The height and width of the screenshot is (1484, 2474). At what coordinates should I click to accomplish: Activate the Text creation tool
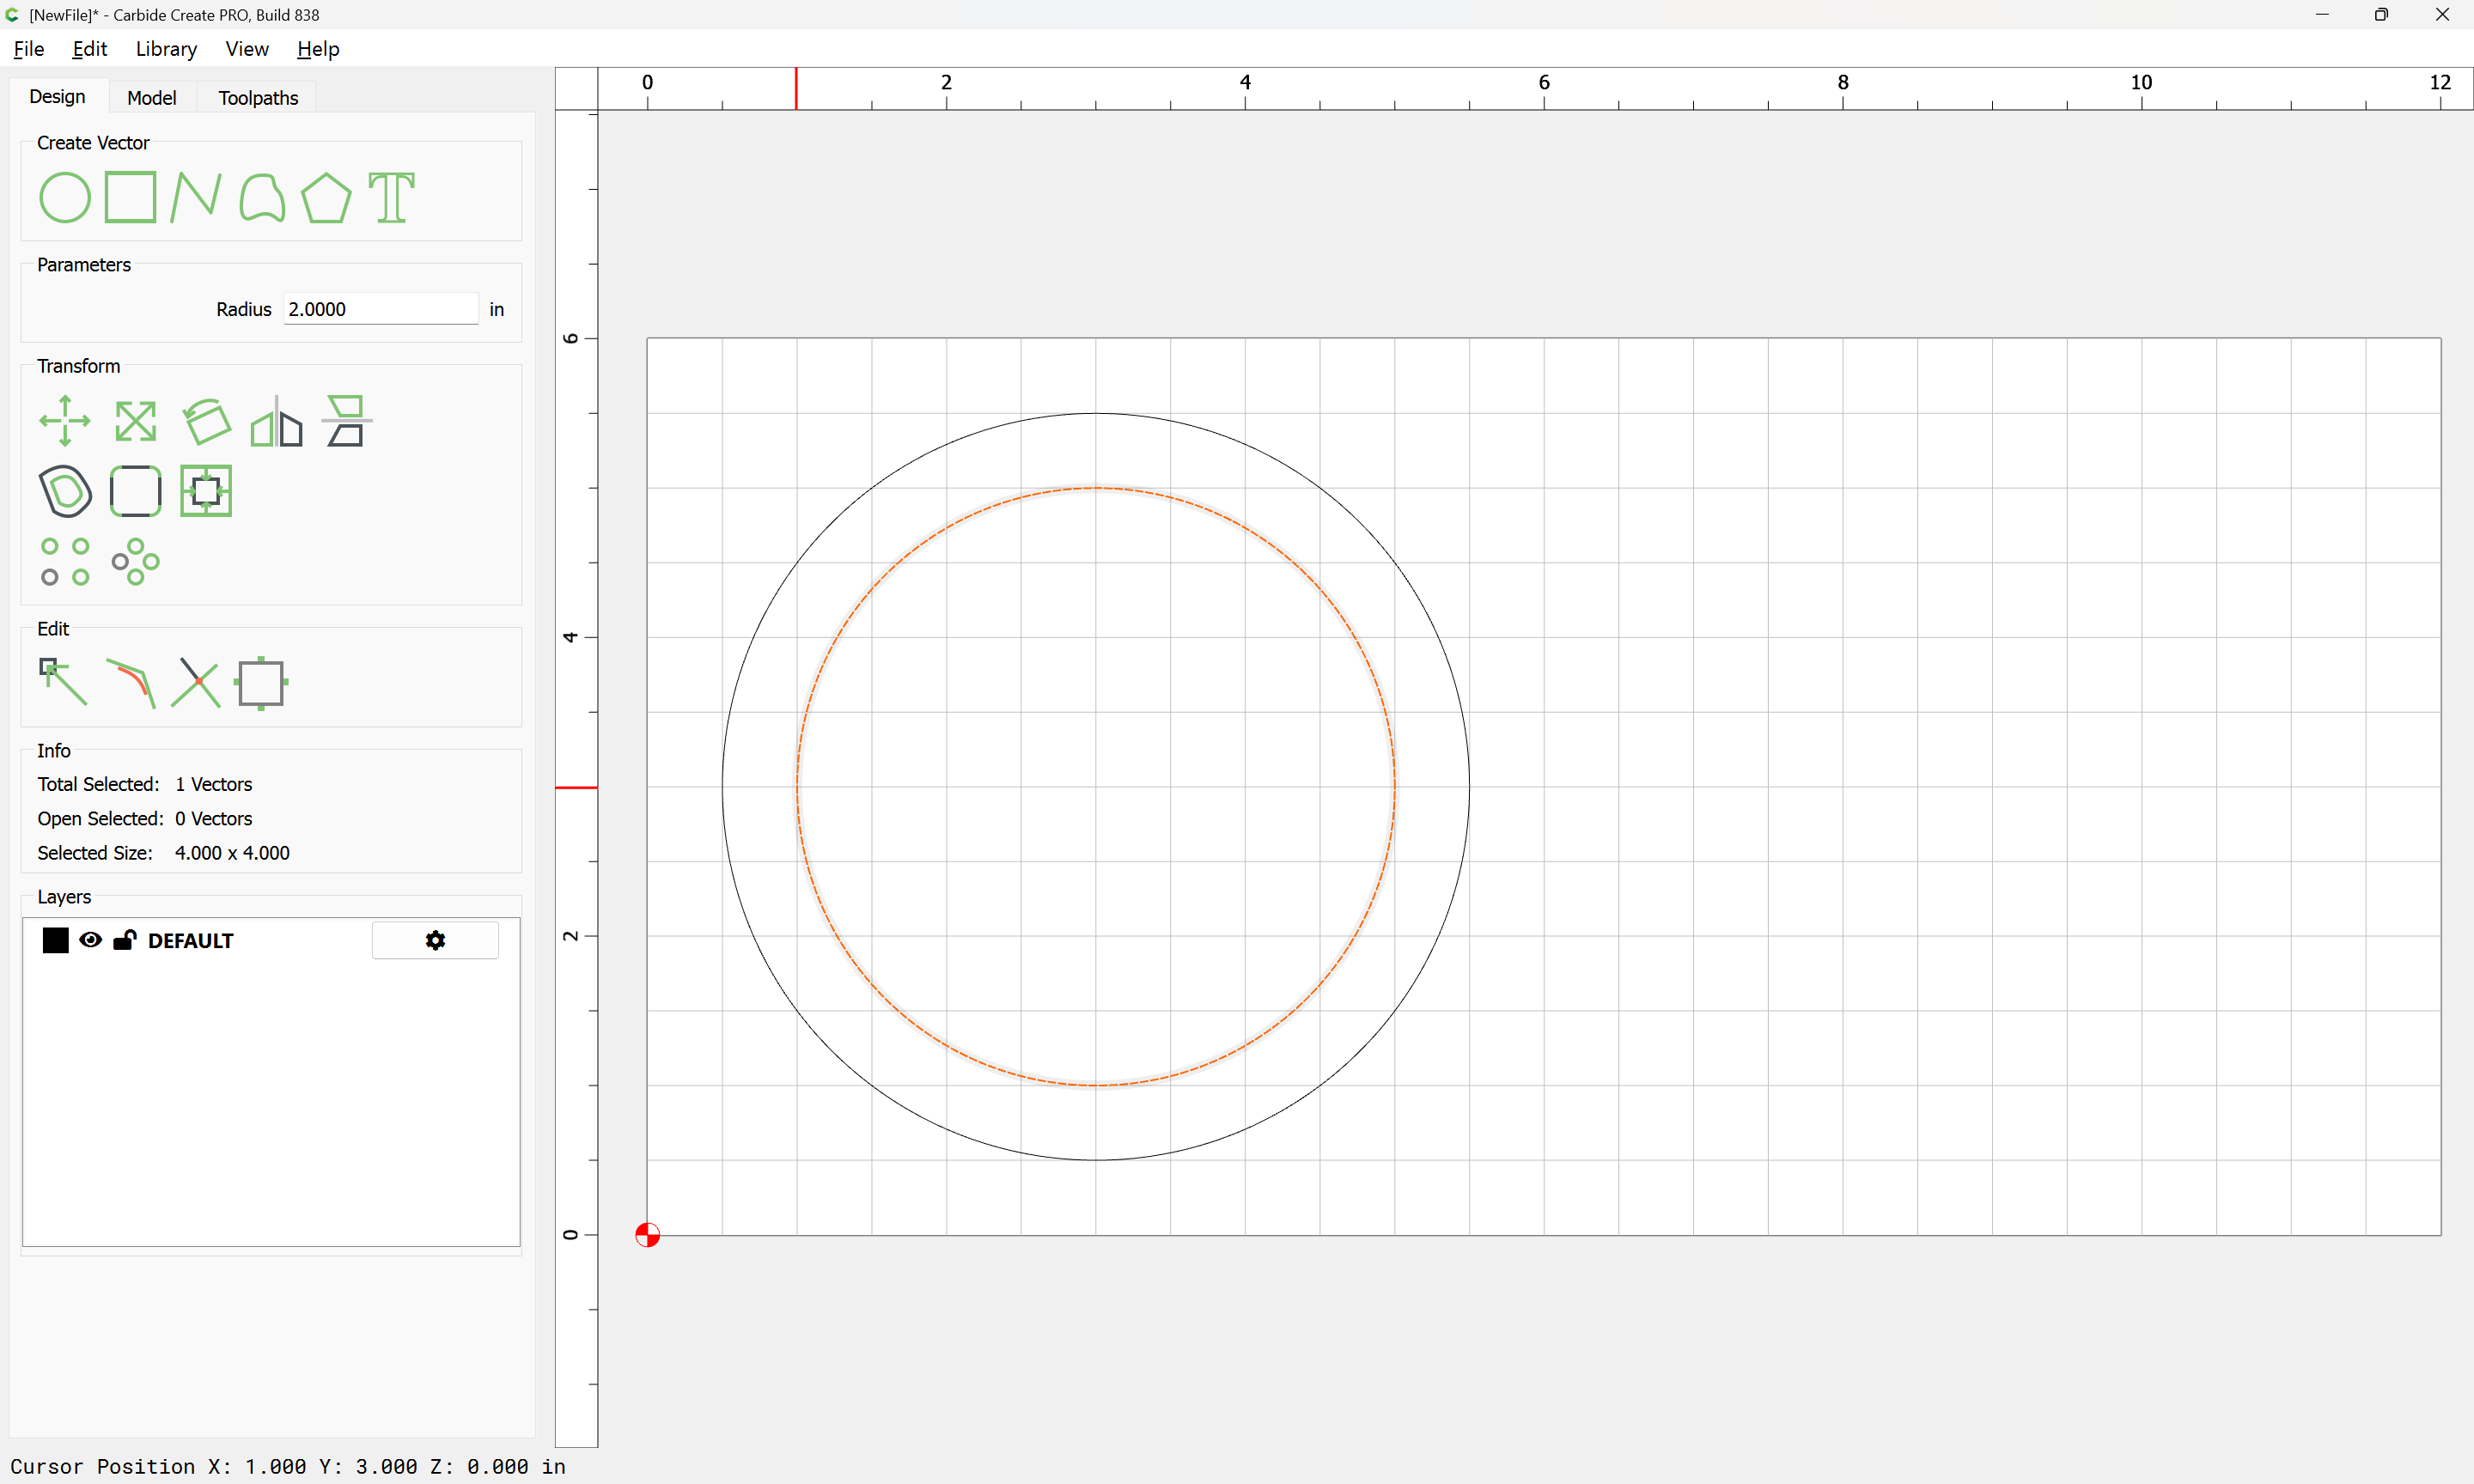(391, 197)
